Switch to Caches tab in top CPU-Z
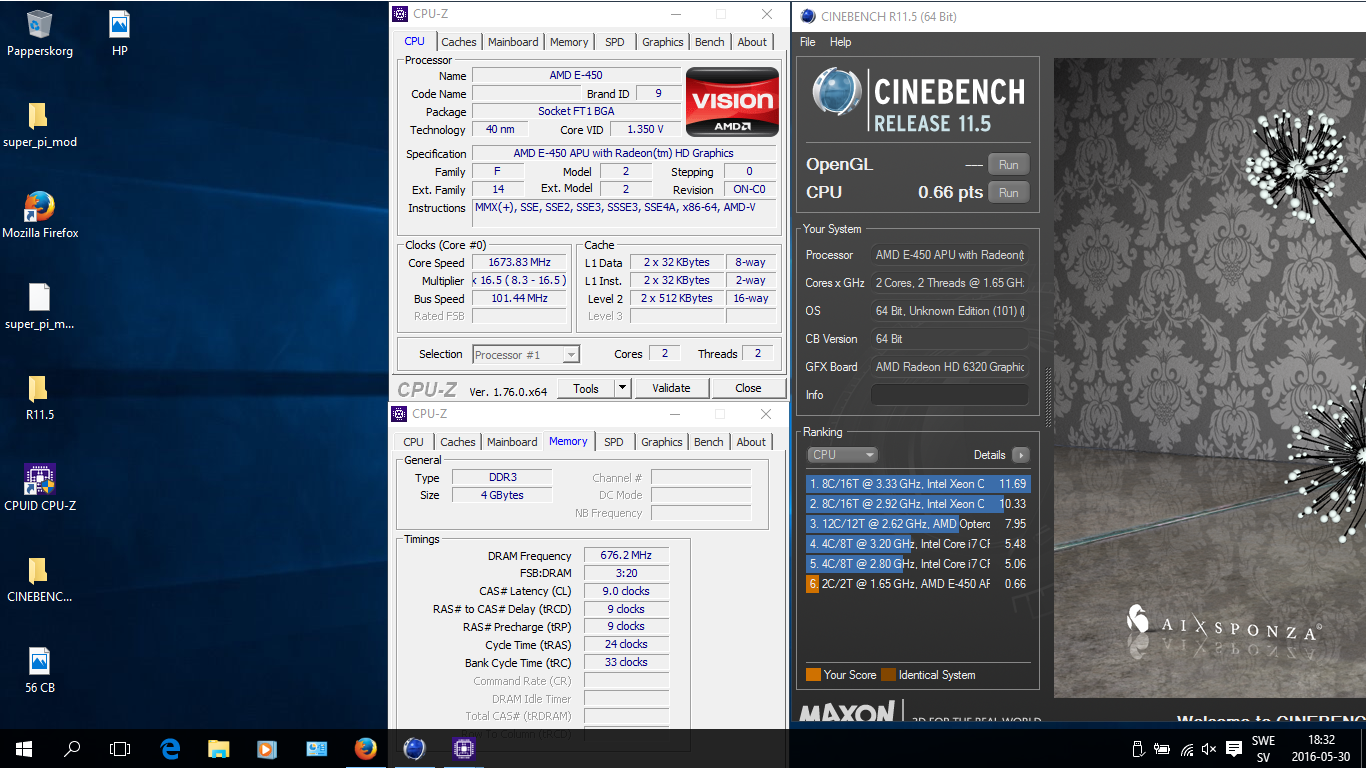Image resolution: width=1366 pixels, height=768 pixels. click(459, 42)
